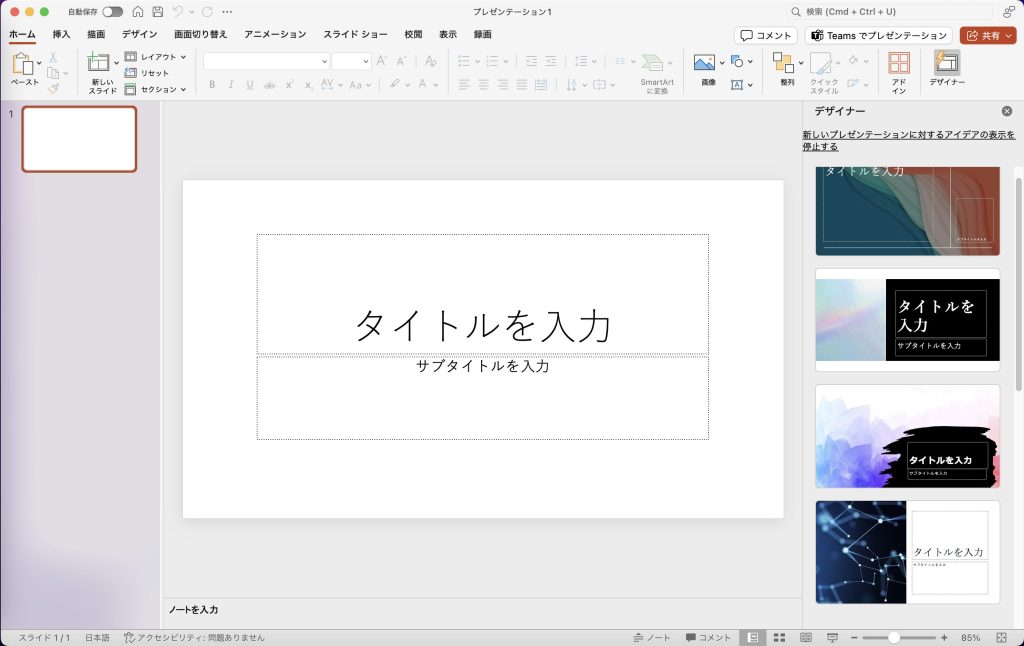Click the zoom slider handle

(x=894, y=637)
